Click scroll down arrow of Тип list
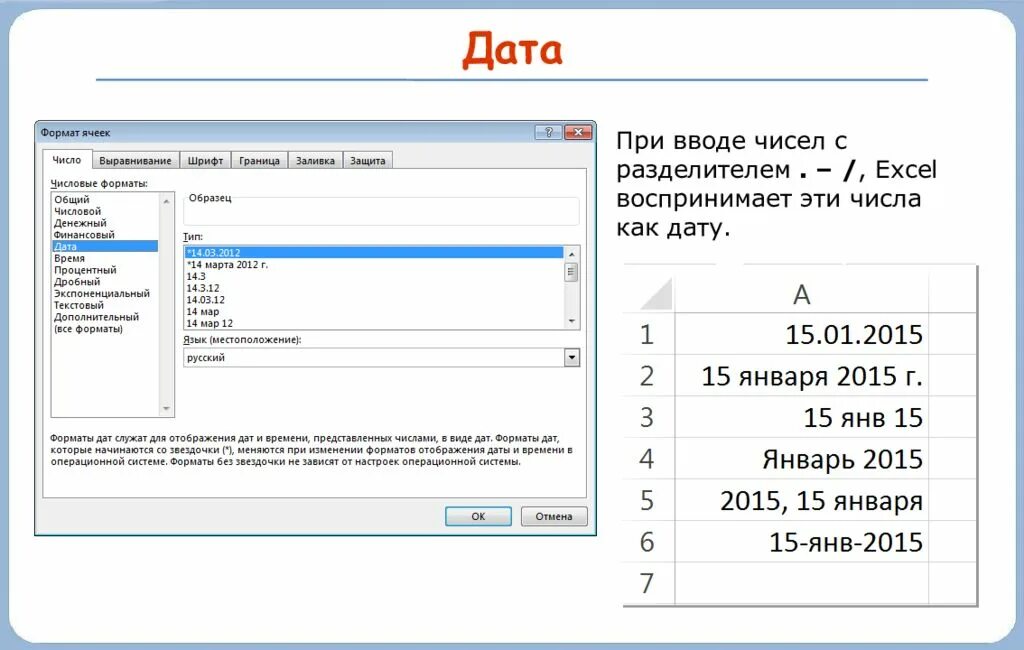The width and height of the screenshot is (1024, 650). 571,321
